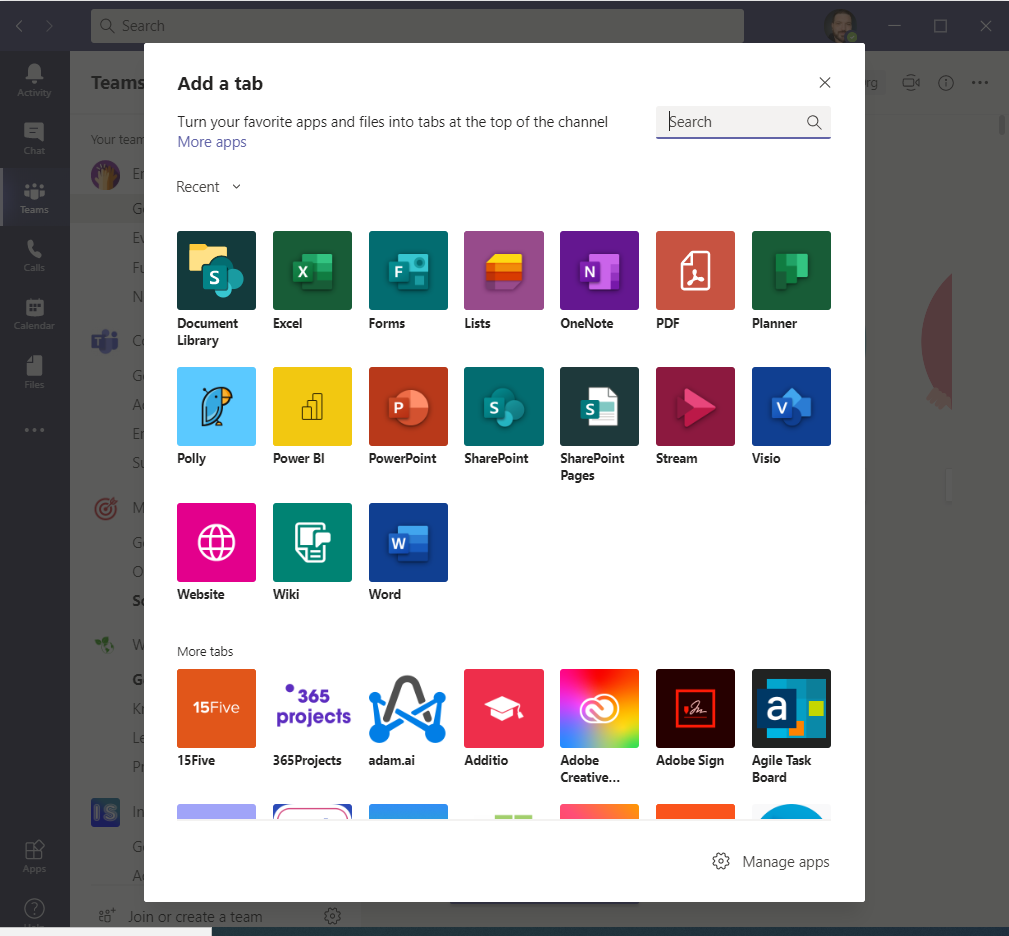The height and width of the screenshot is (936, 1009).
Task: Click the top Teams search bar
Action: [x=417, y=26]
